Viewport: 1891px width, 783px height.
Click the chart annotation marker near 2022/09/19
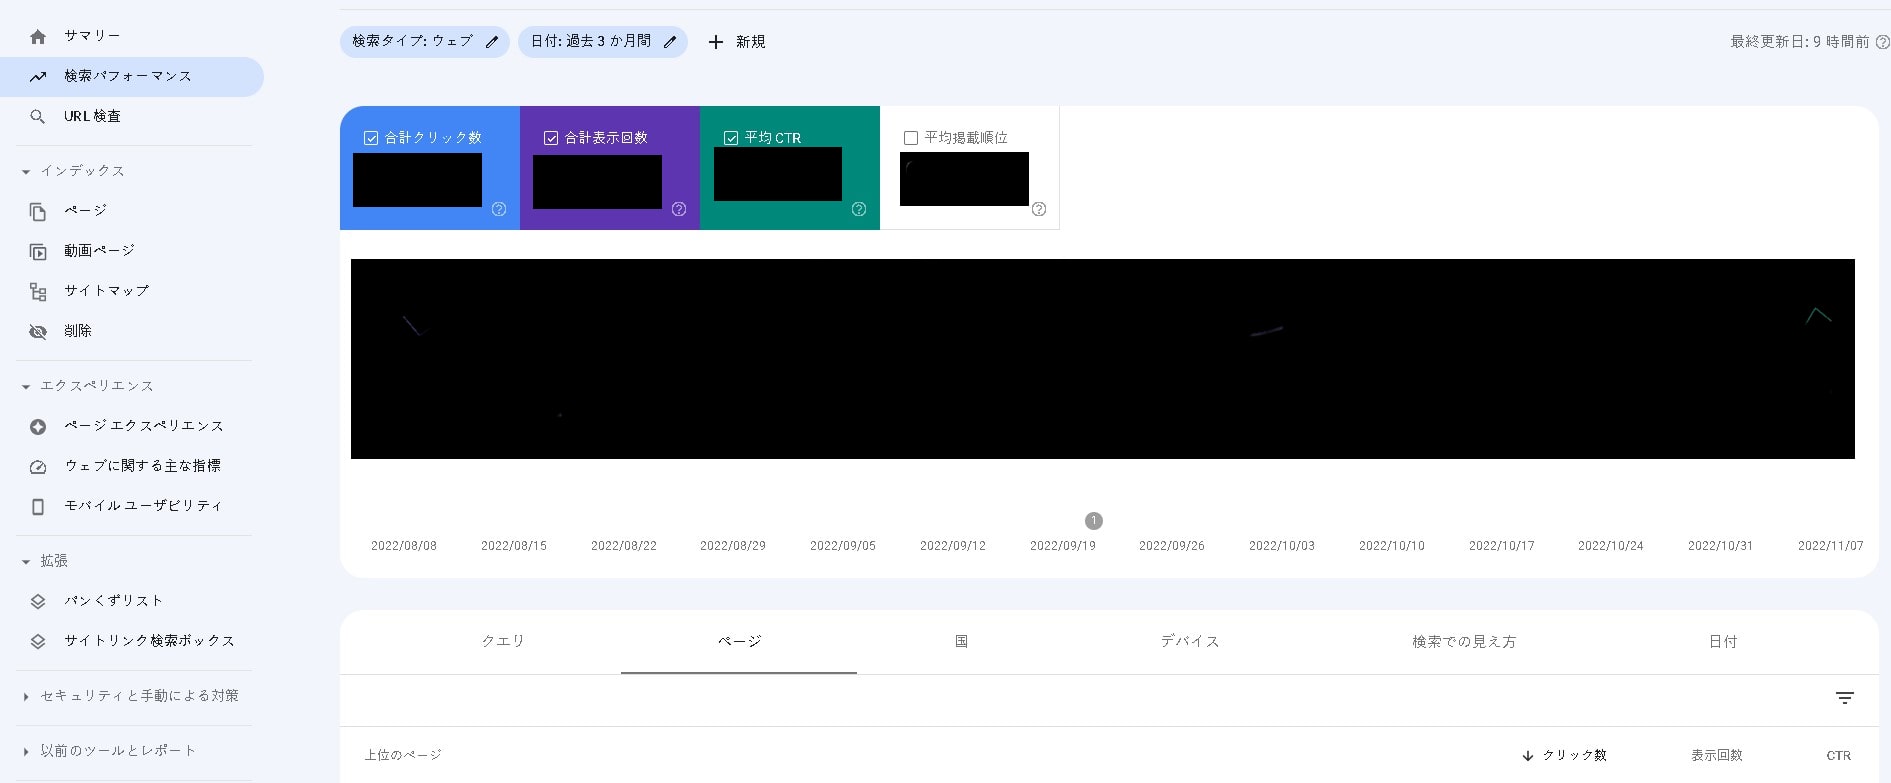(1094, 521)
